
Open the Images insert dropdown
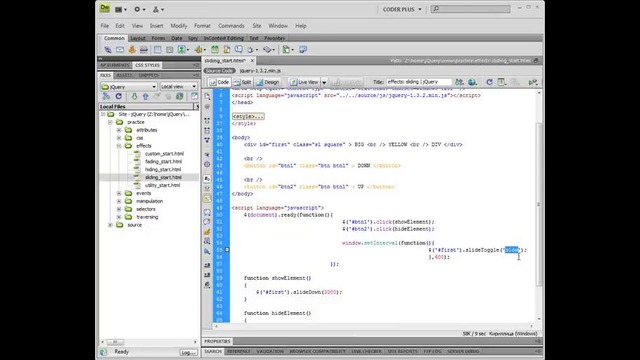(x=183, y=49)
